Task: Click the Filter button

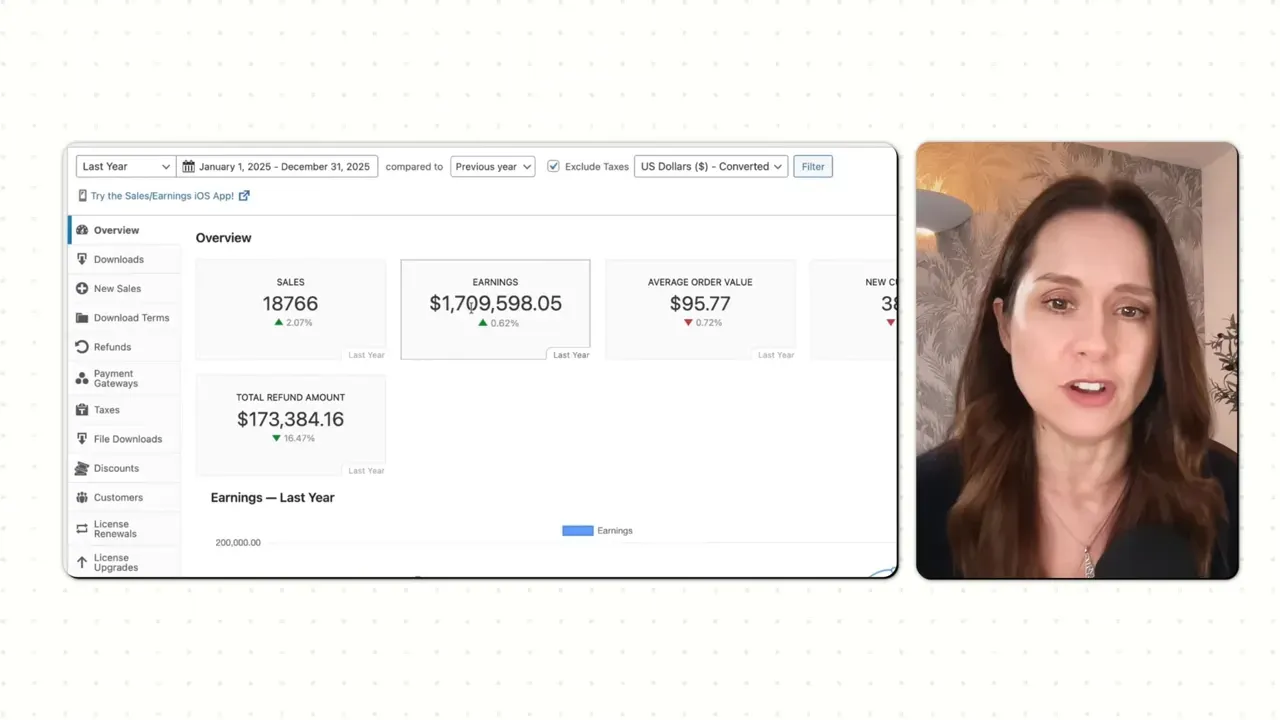Action: pyautogui.click(x=812, y=166)
